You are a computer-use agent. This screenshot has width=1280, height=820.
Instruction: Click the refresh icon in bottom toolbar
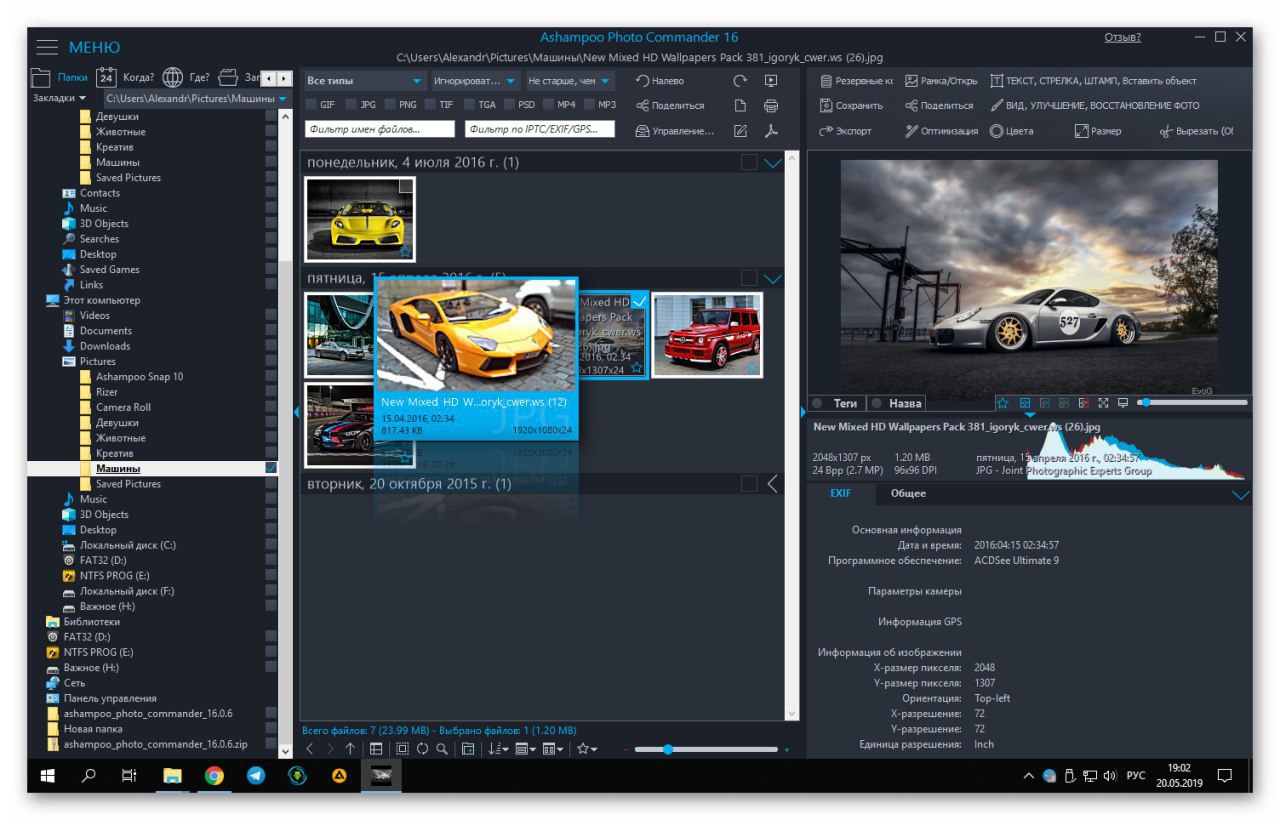point(422,749)
